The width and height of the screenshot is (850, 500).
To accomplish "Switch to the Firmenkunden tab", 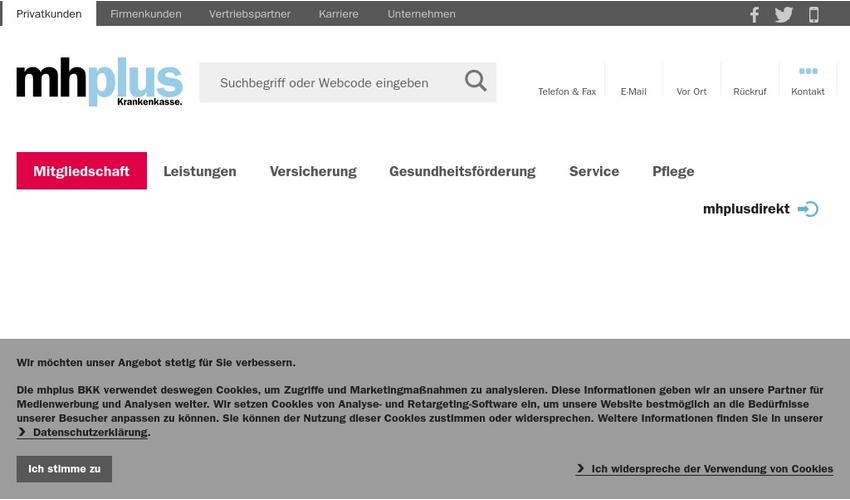I will coord(146,14).
